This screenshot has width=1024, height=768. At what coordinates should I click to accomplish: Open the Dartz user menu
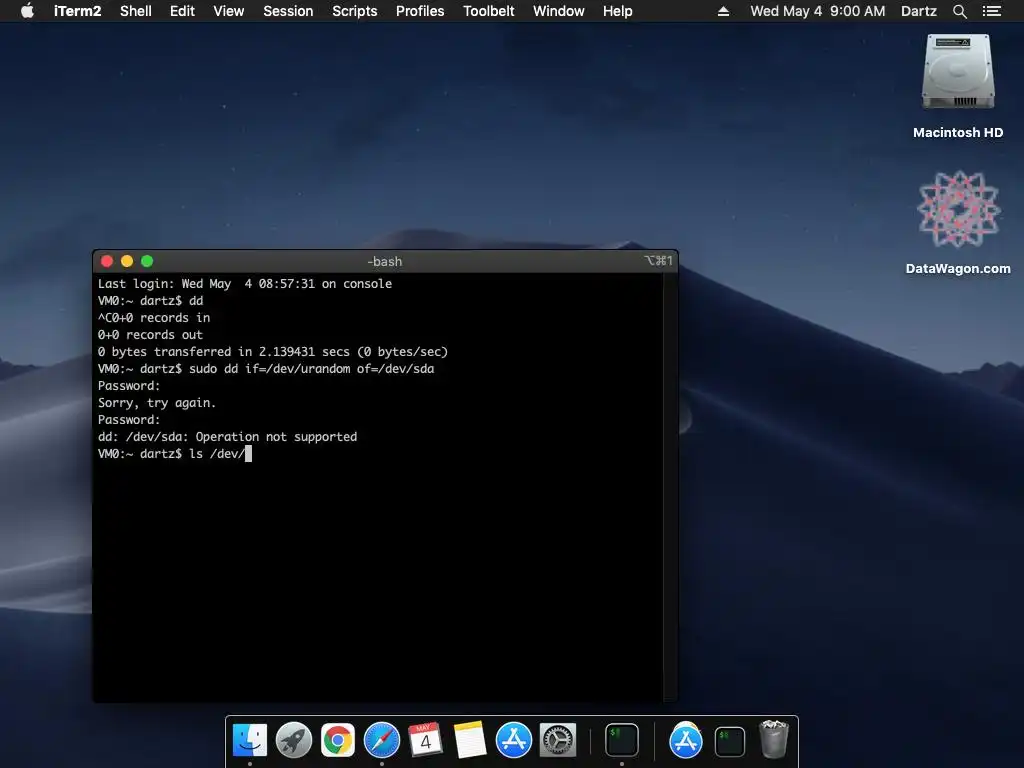point(918,11)
